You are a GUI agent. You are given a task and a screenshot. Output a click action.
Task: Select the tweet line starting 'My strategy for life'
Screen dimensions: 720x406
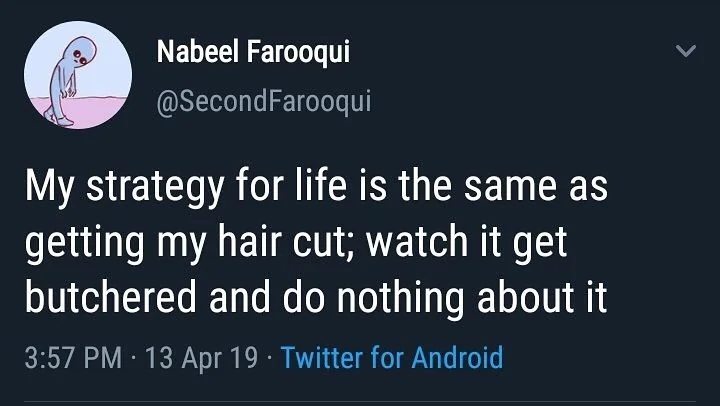[x=316, y=186]
